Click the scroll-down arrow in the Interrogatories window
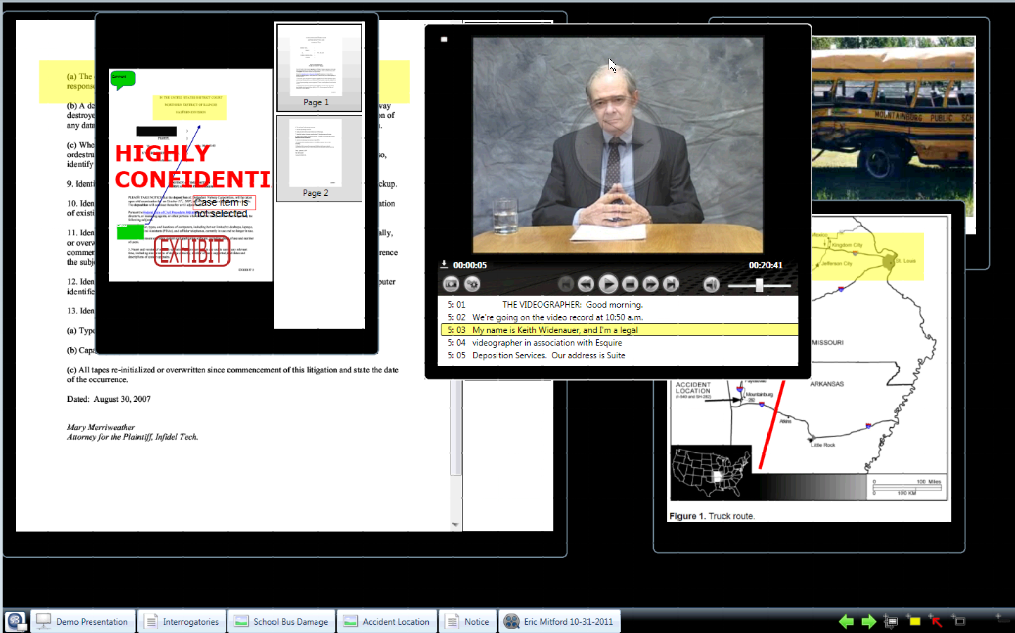The width and height of the screenshot is (1015, 633). click(x=456, y=525)
